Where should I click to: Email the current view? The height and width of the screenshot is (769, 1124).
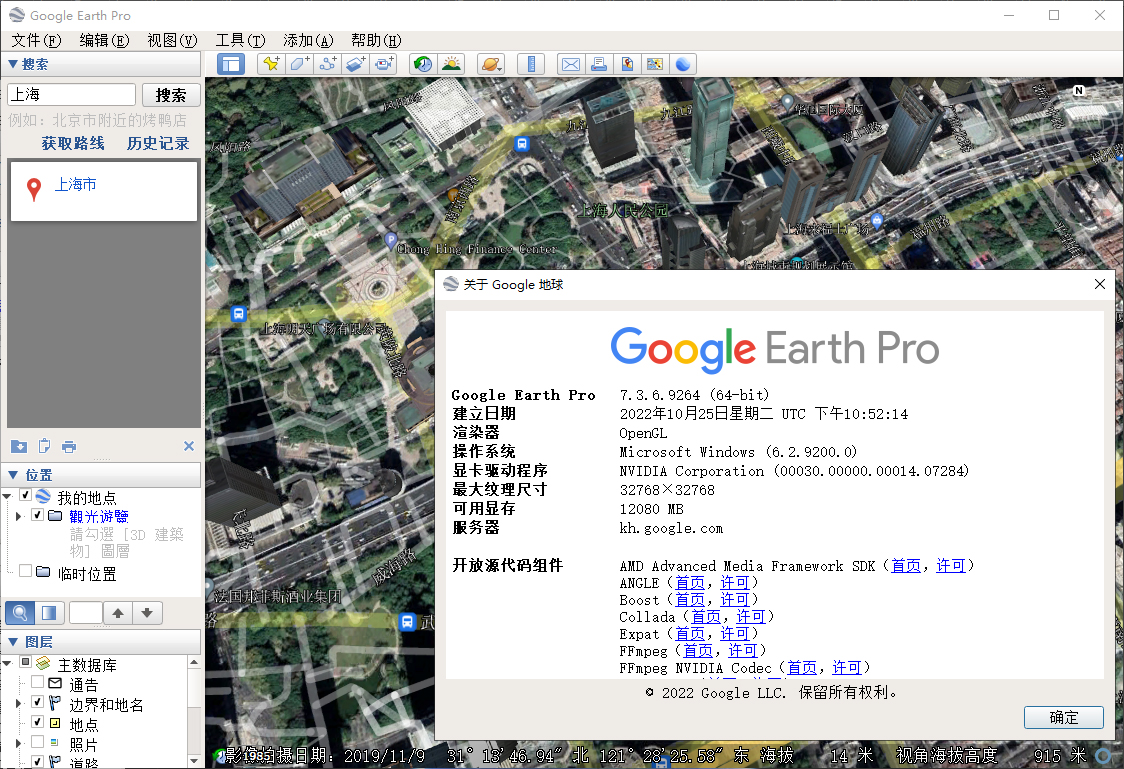[x=570, y=63]
